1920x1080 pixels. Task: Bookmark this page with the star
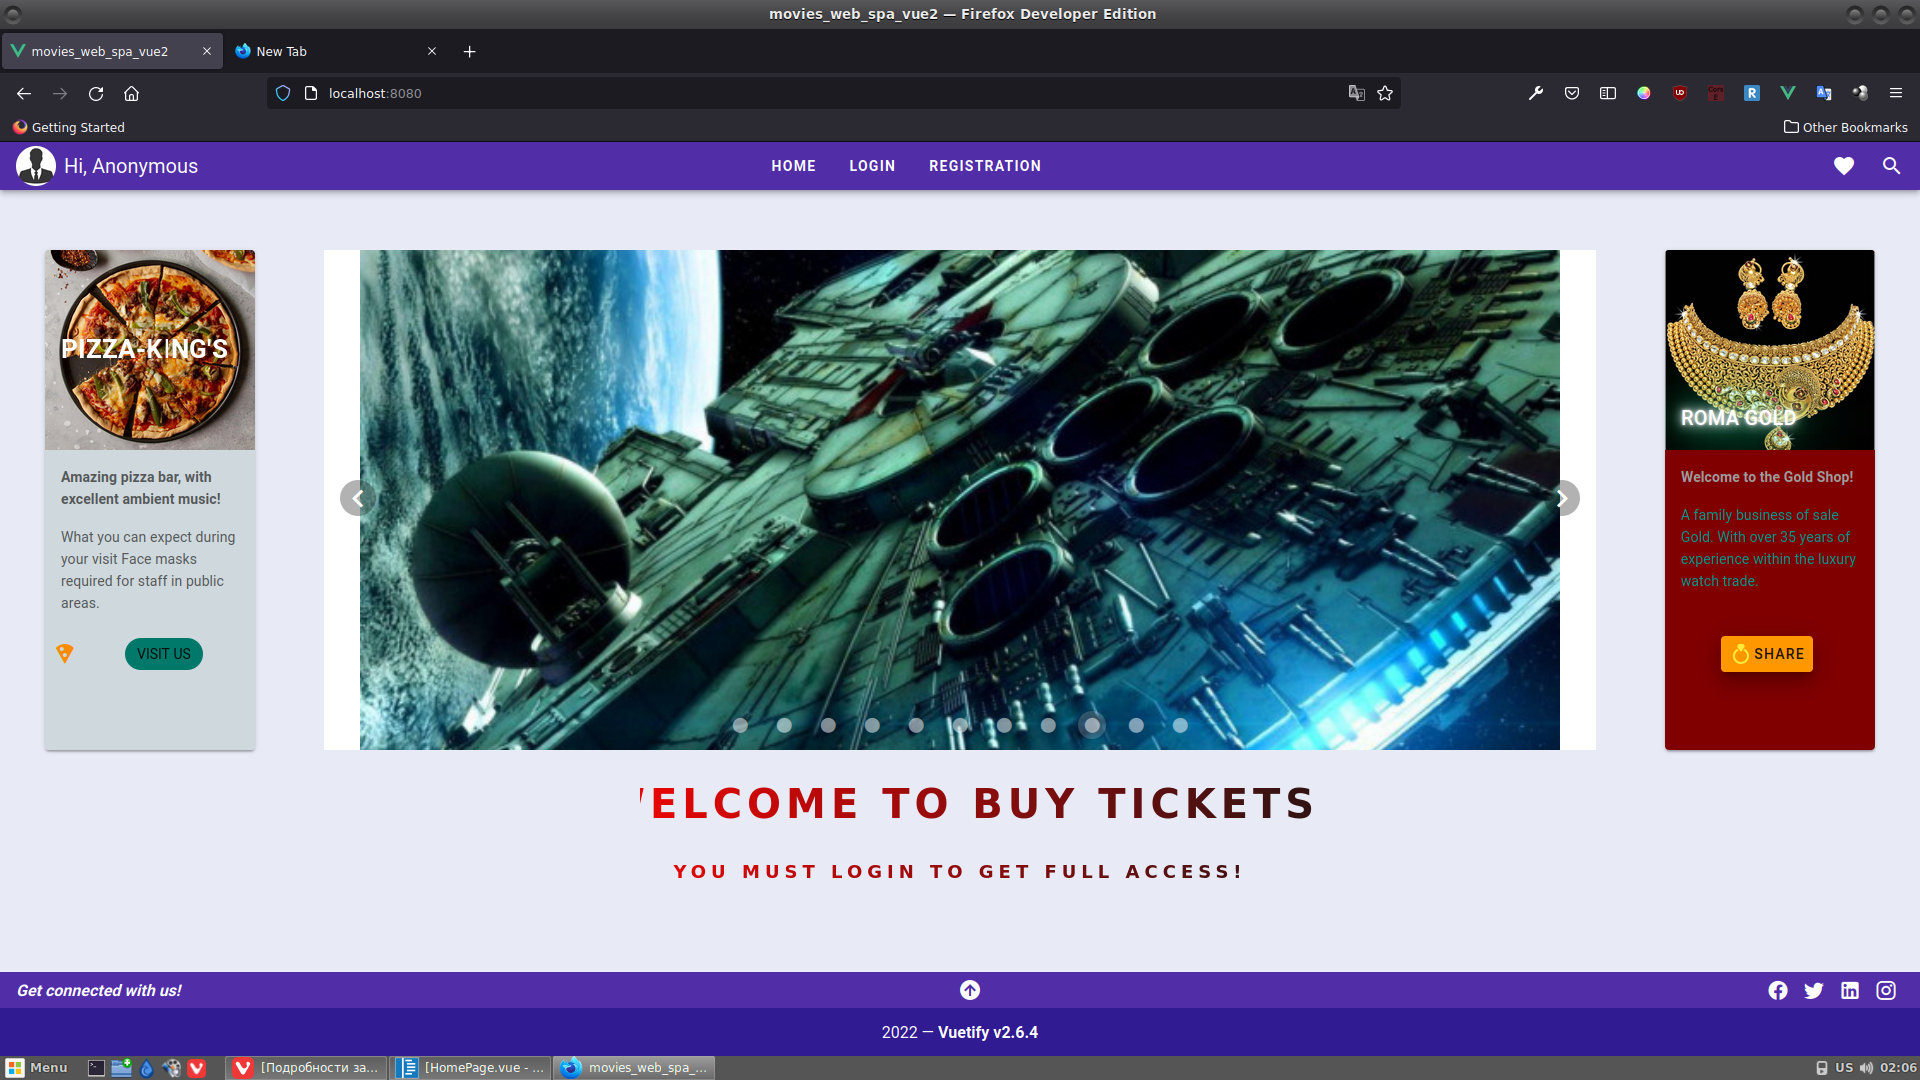[x=1385, y=93]
